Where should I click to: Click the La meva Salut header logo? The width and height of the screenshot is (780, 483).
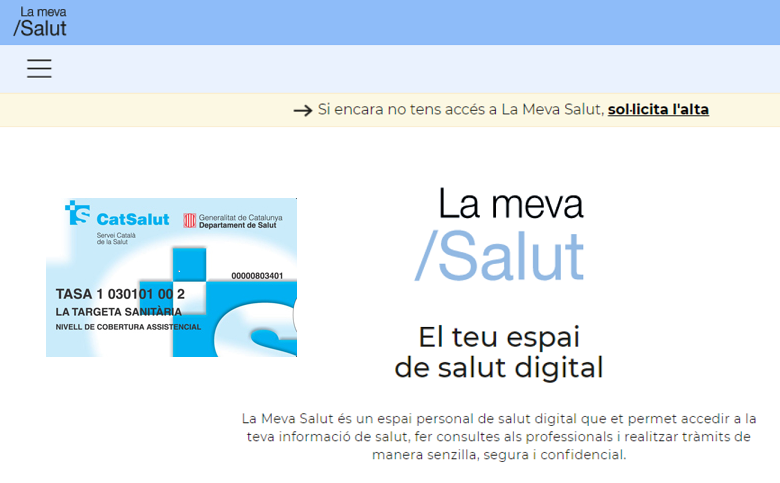[40, 22]
